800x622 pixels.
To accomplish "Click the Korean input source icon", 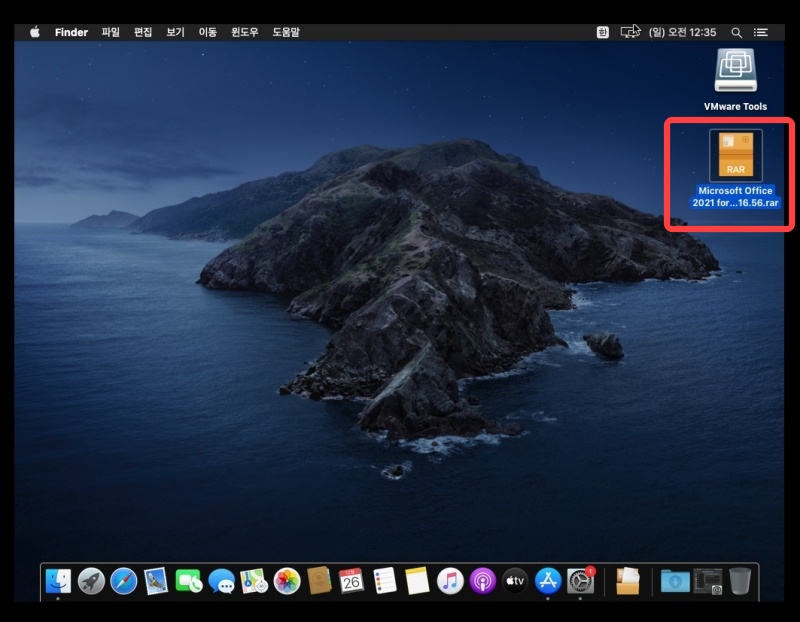I will point(603,32).
